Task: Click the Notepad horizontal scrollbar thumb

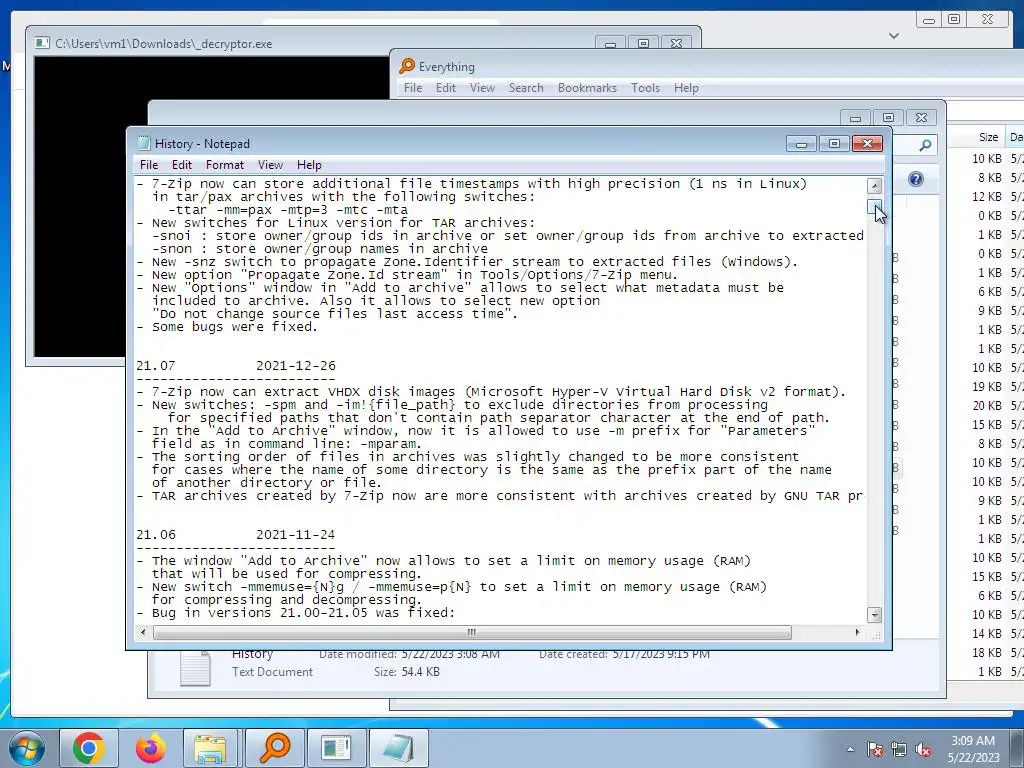Action: (472, 632)
